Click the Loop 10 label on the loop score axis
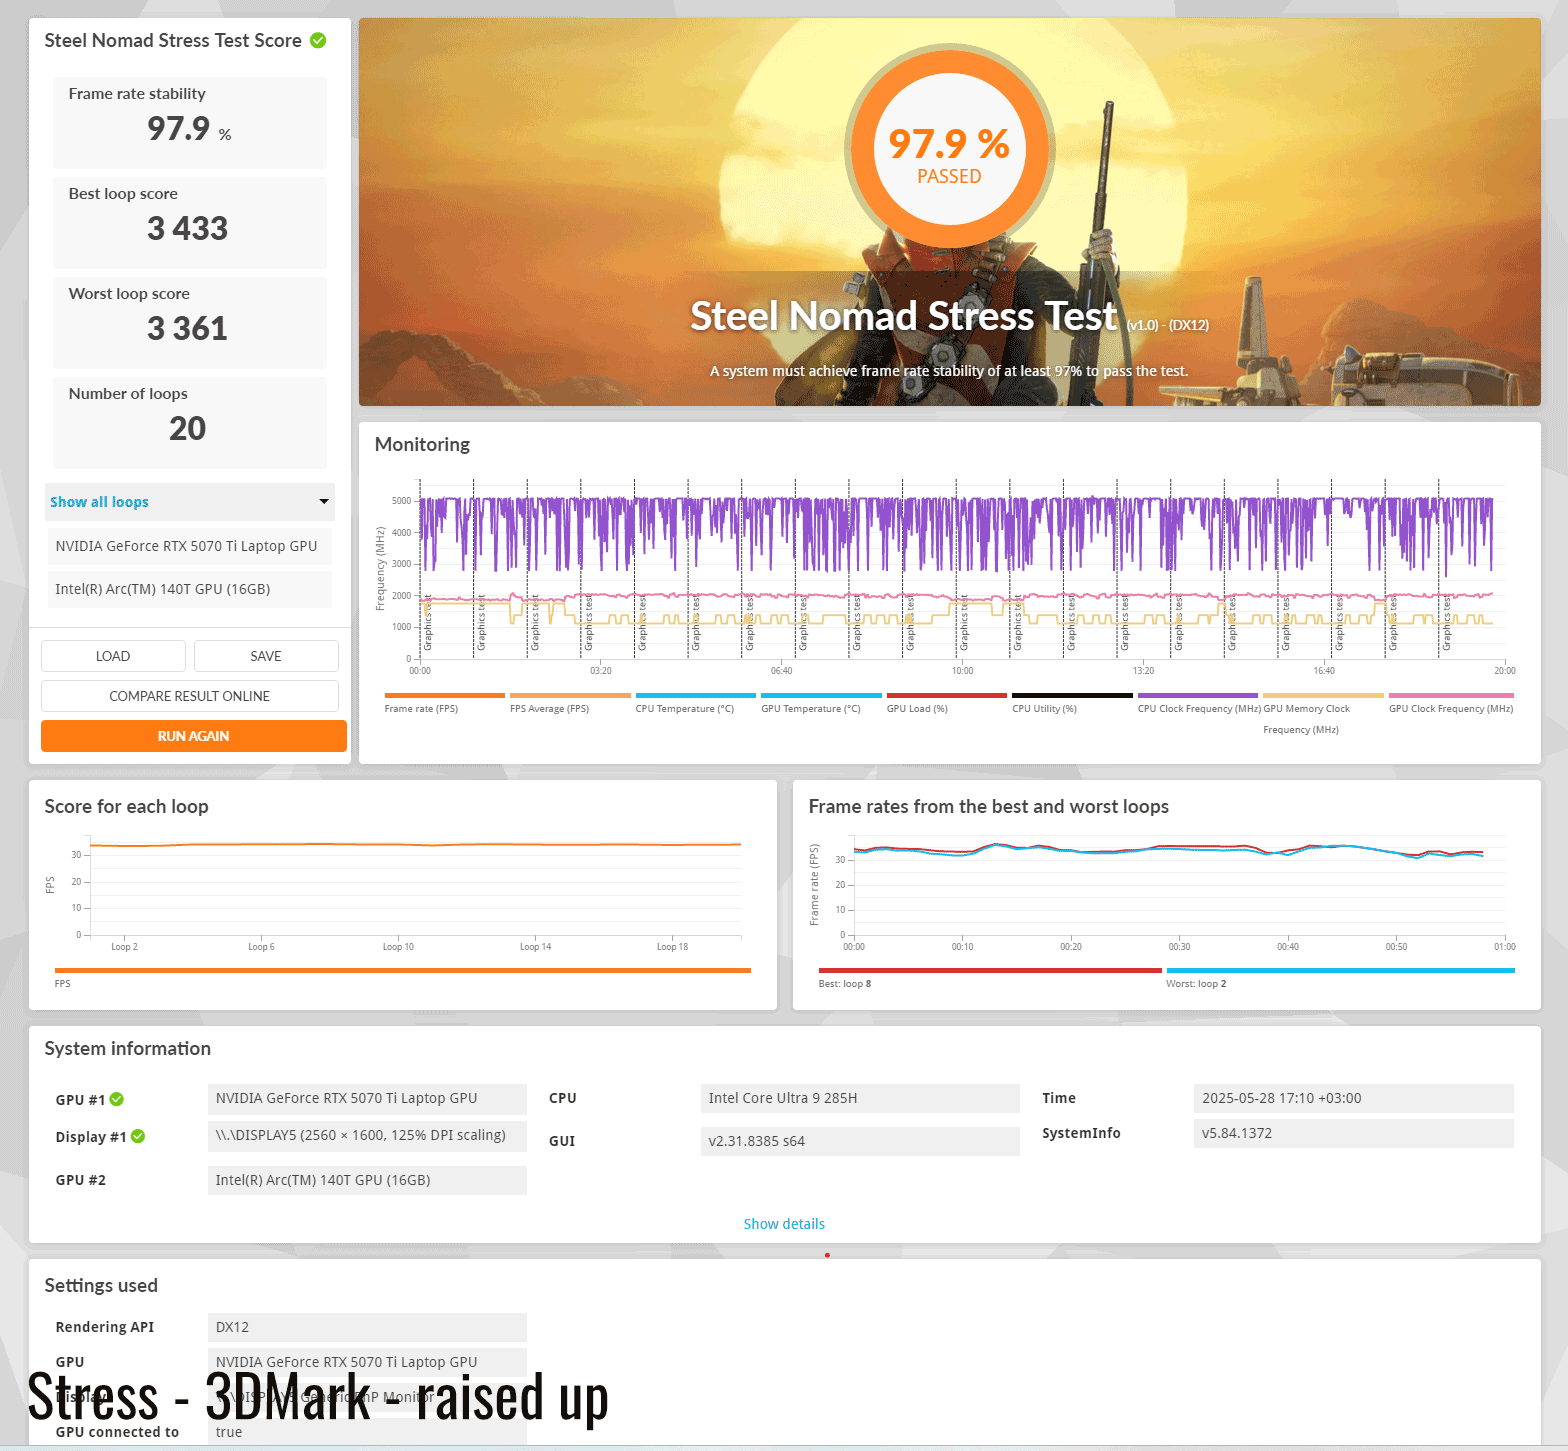The width and height of the screenshot is (1568, 1451). click(398, 947)
